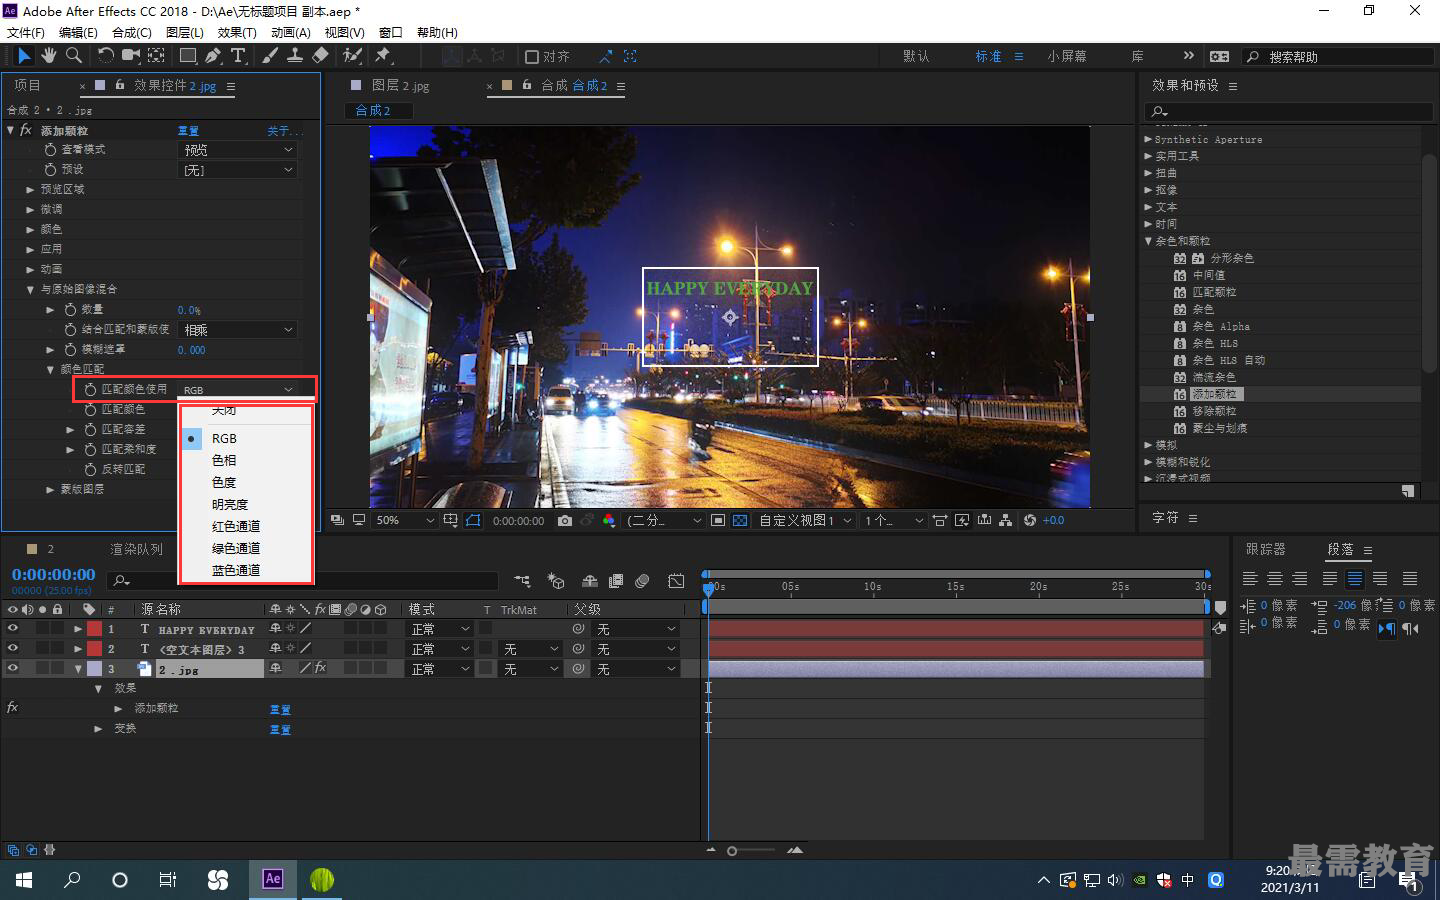Viewport: 1440px width, 900px height.
Task: Expand the 预览区域 property group
Action: (30, 190)
